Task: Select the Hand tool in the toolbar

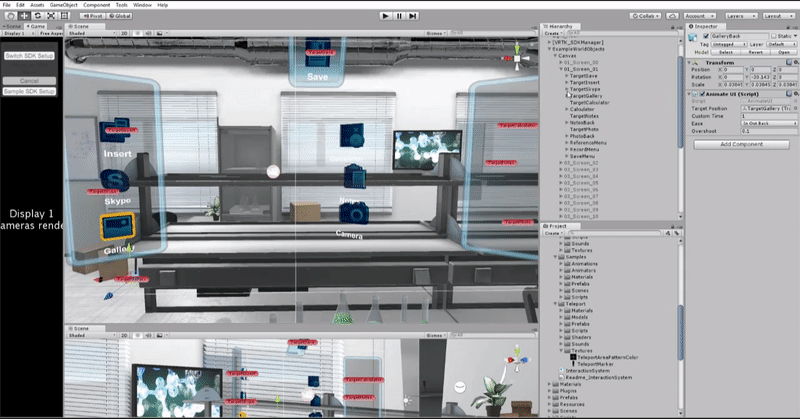Action: point(11,16)
